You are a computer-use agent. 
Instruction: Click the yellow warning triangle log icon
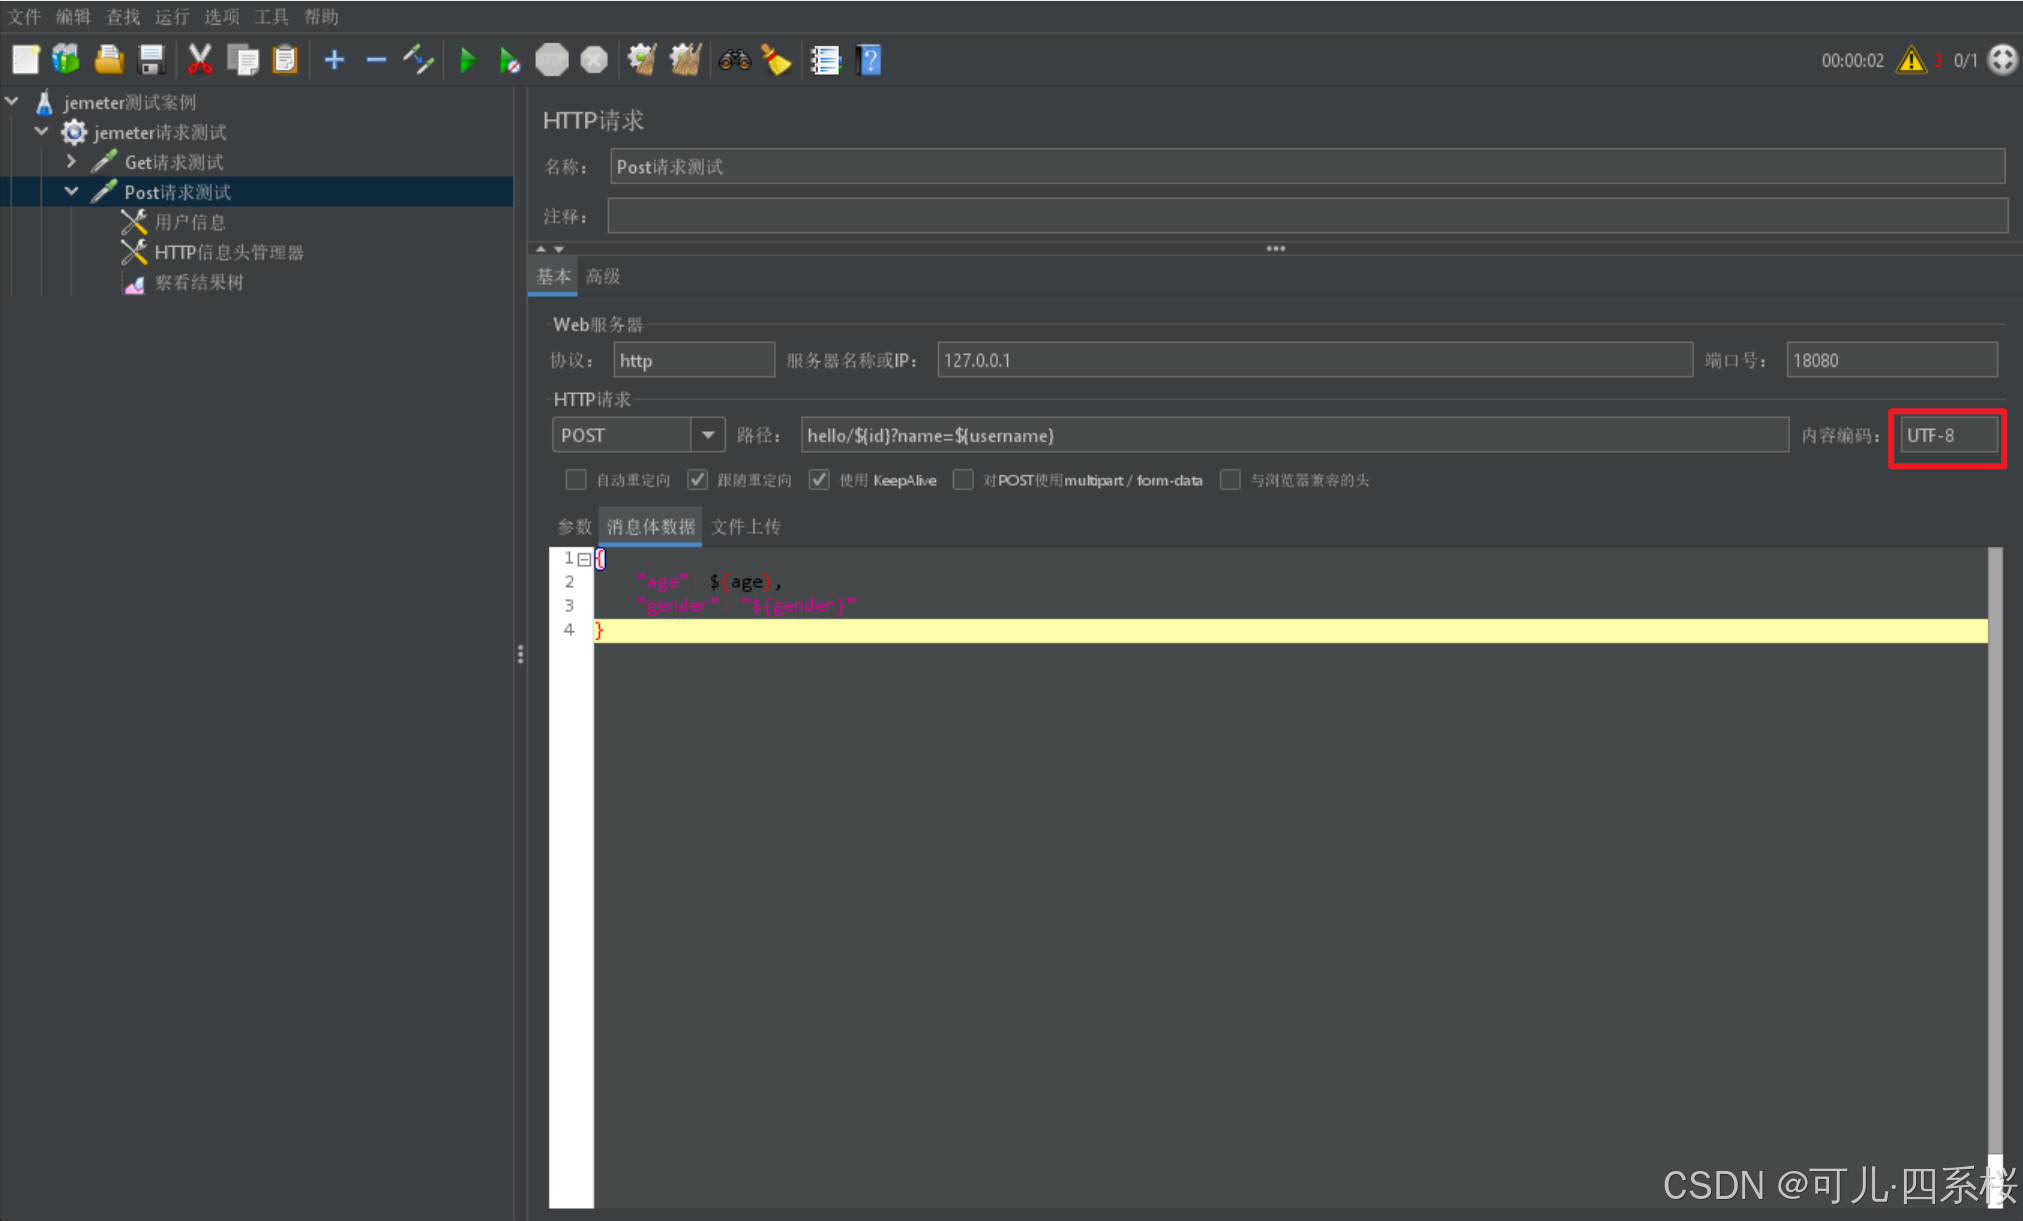point(1911,61)
